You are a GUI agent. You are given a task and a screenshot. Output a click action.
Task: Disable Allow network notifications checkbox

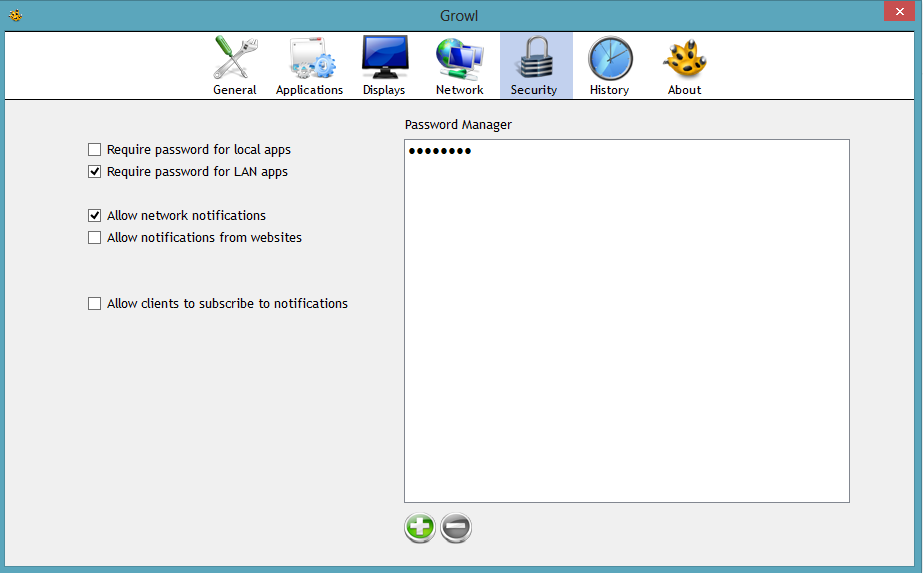94,216
